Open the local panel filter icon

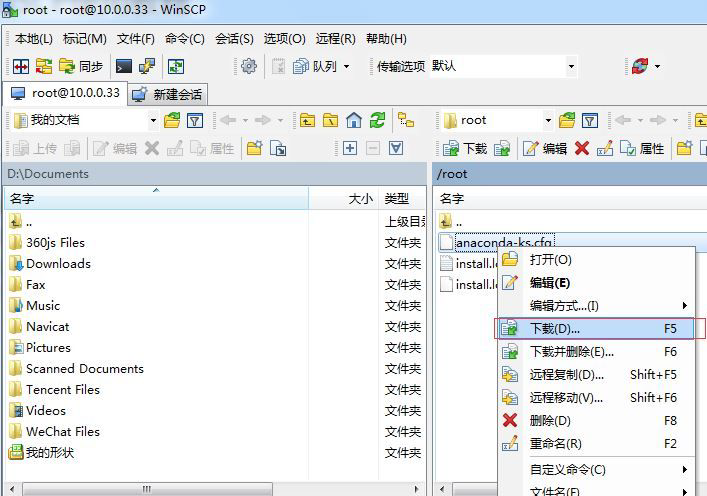click(195, 120)
